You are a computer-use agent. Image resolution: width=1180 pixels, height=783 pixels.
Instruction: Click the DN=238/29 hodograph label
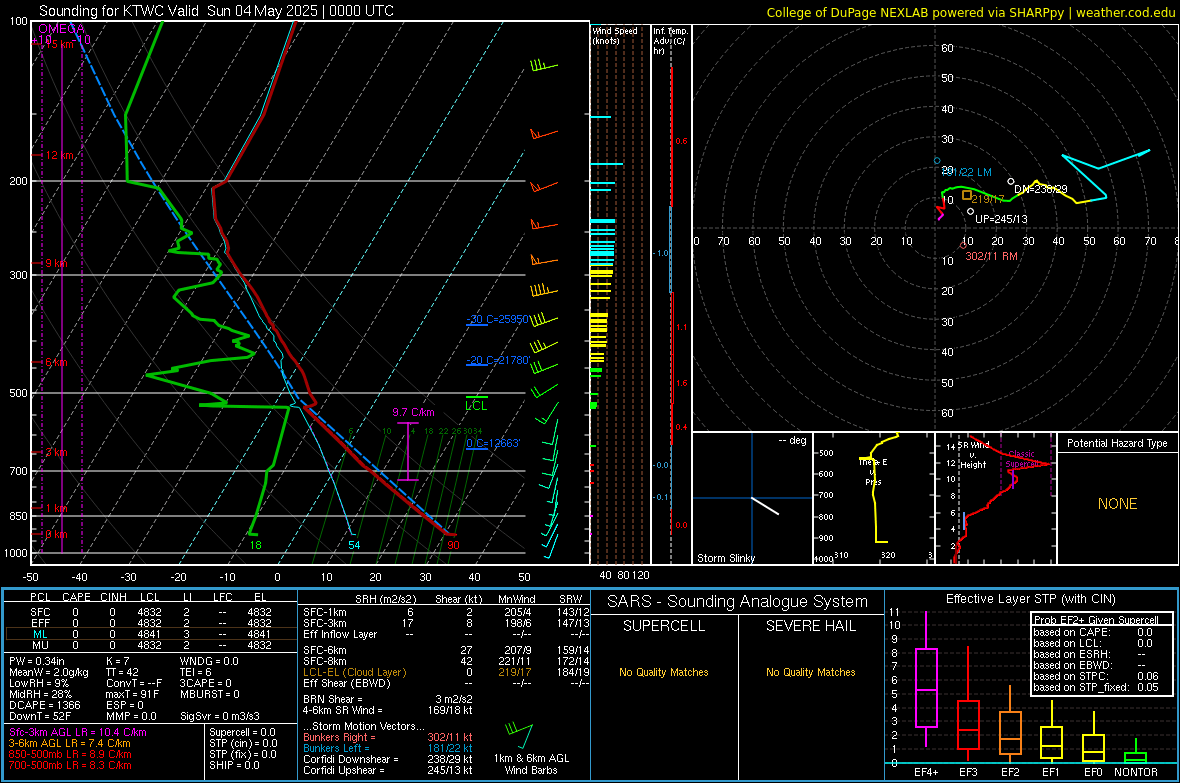point(1041,189)
